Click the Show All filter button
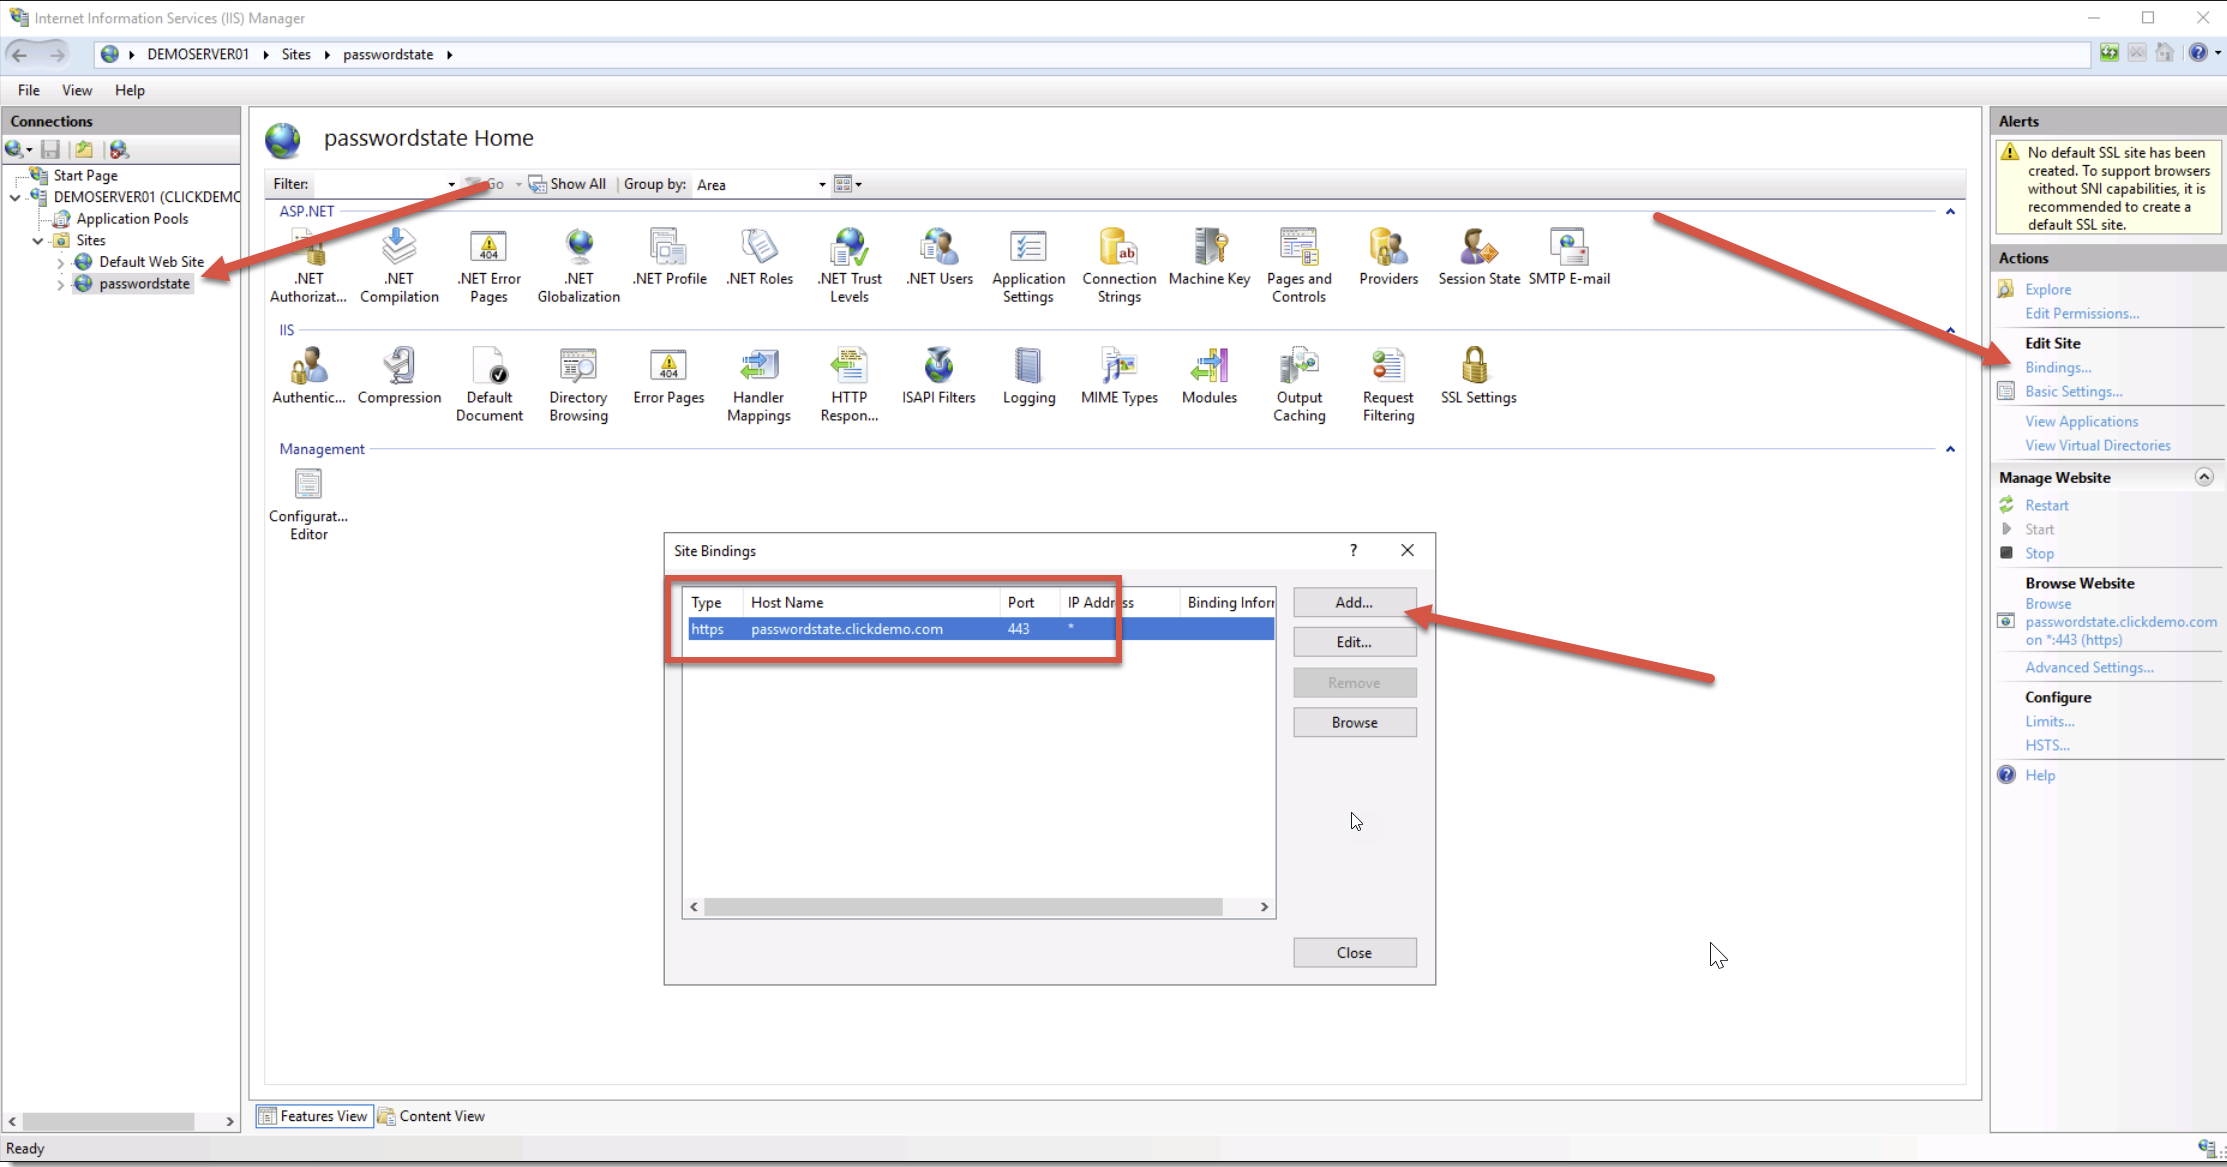2227x1167 pixels. pos(567,184)
